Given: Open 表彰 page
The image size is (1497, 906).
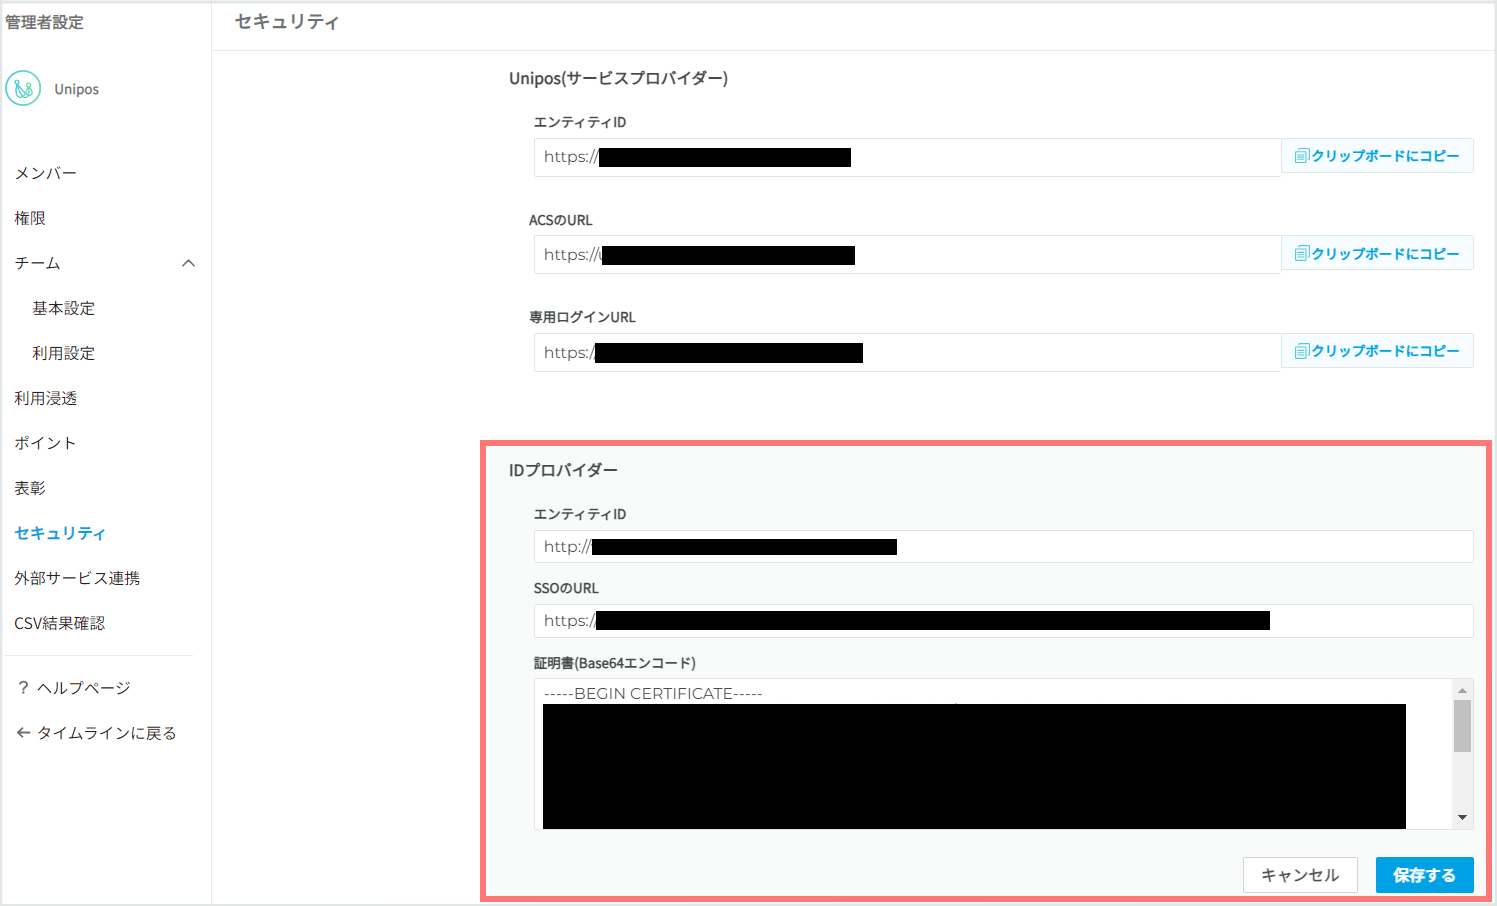Looking at the screenshot, I should pyautogui.click(x=30, y=488).
